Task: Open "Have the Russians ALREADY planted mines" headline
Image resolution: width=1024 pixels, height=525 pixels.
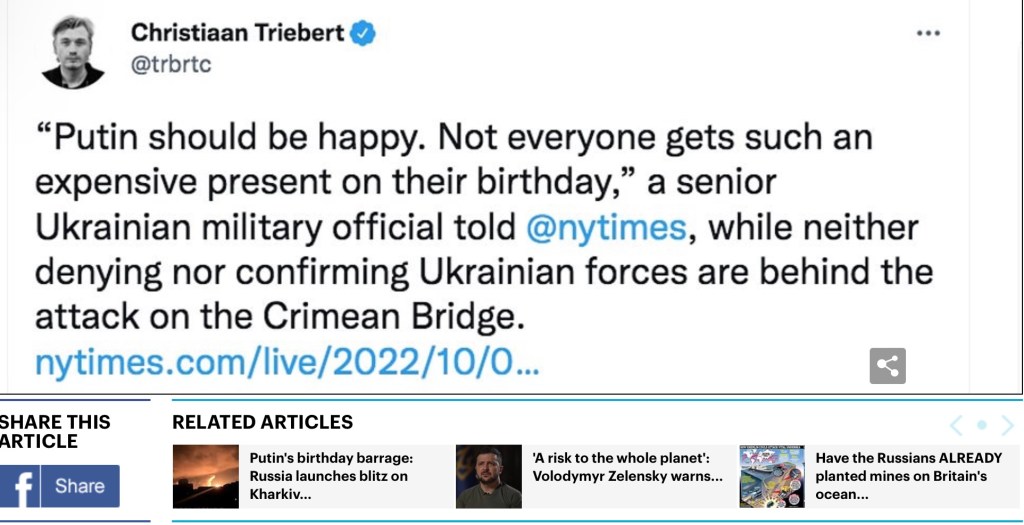Action: pos(908,475)
